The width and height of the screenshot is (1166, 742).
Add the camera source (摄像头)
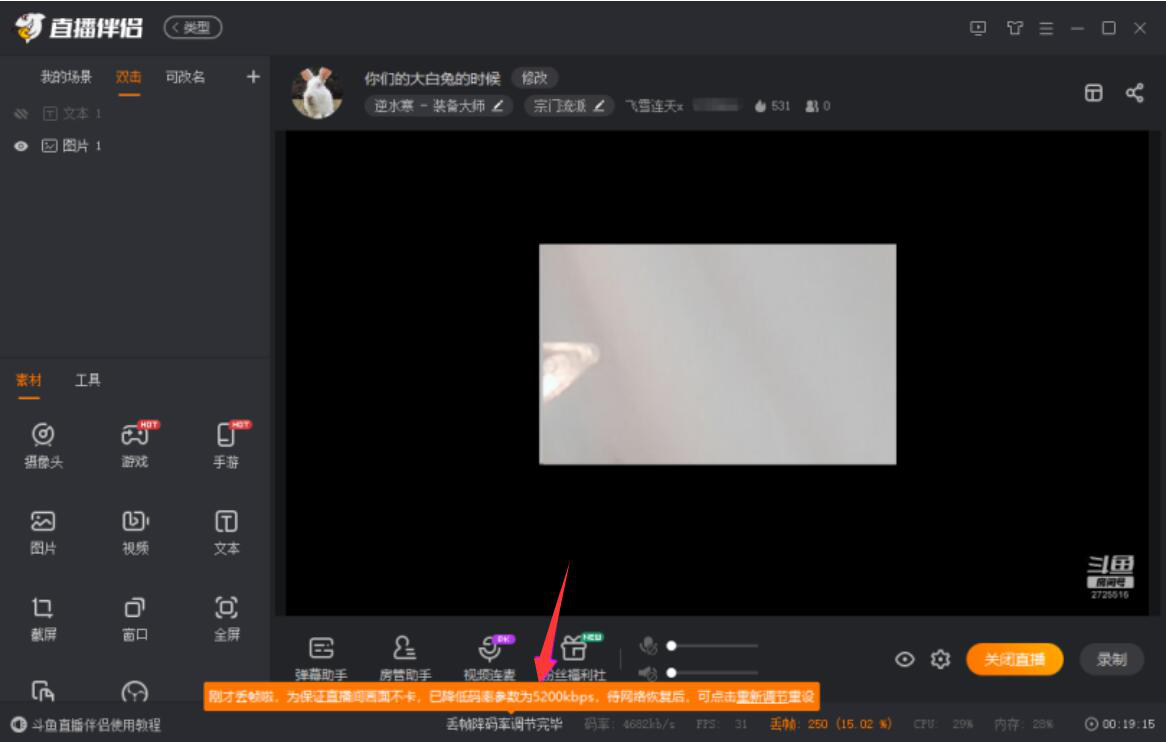43,445
